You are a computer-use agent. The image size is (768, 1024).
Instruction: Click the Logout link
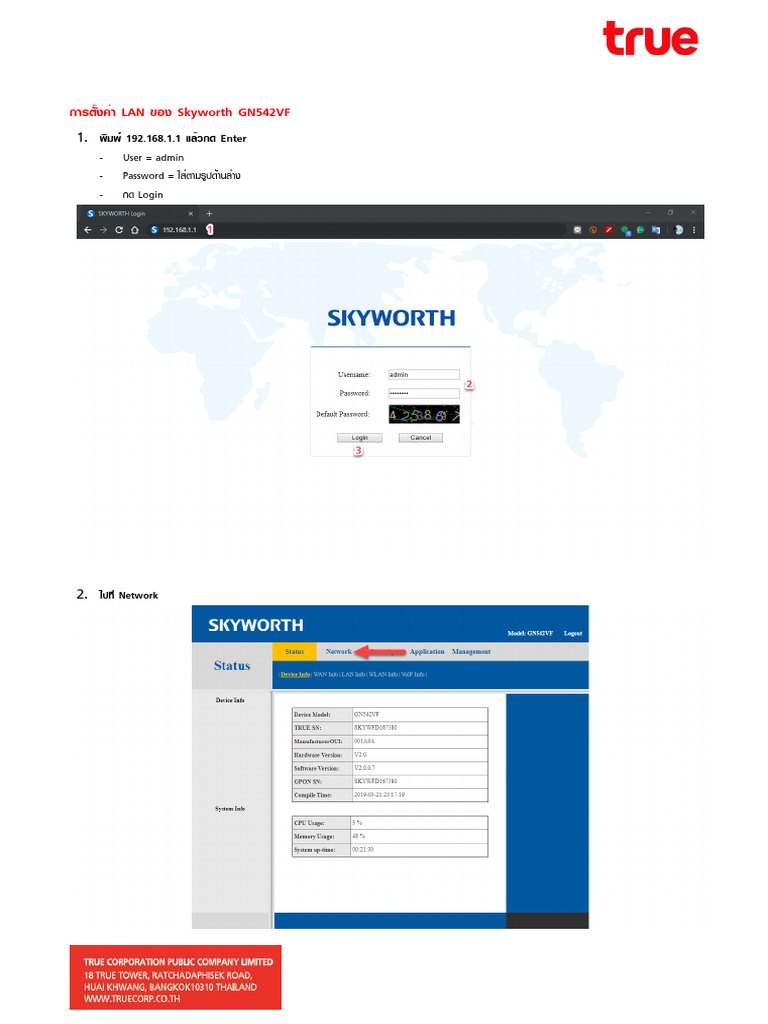[x=573, y=633]
